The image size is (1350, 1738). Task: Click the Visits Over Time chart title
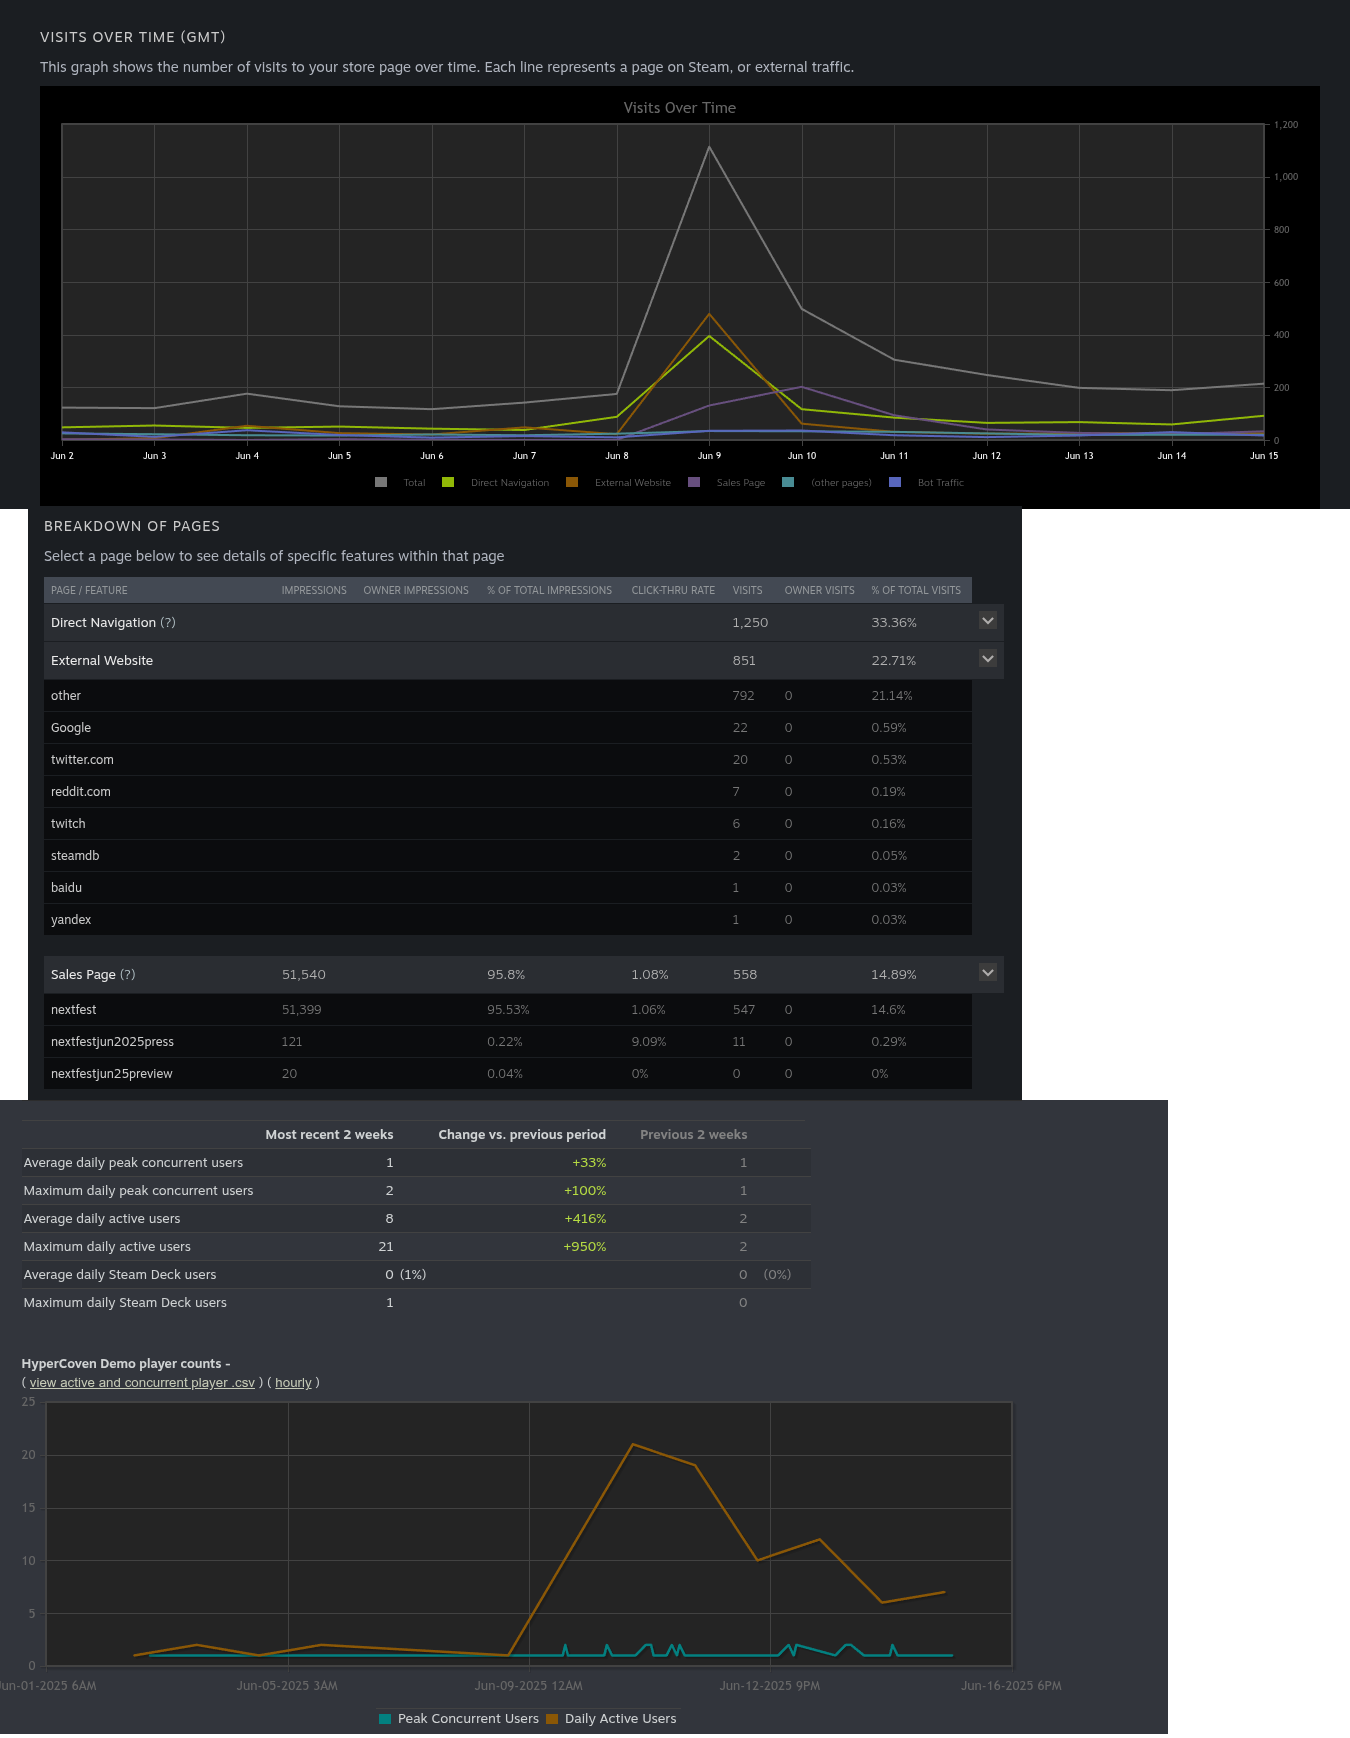pos(680,108)
